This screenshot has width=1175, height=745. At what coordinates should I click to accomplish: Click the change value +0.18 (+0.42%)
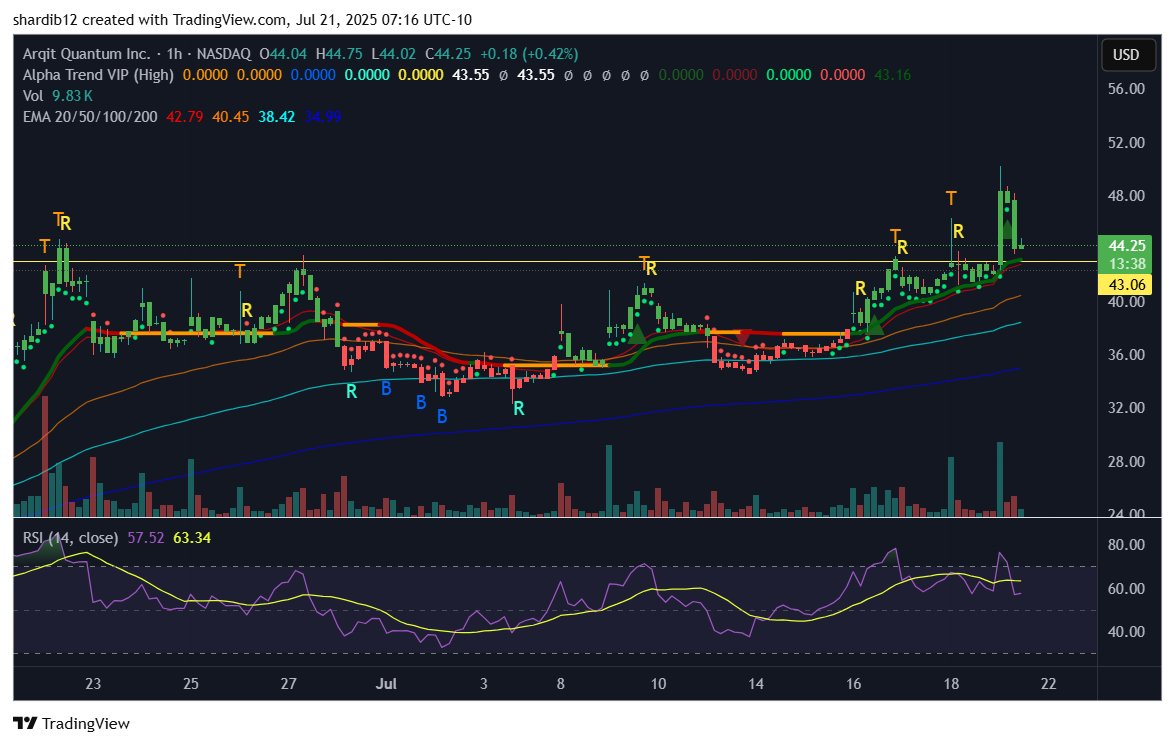pyautogui.click(x=529, y=54)
